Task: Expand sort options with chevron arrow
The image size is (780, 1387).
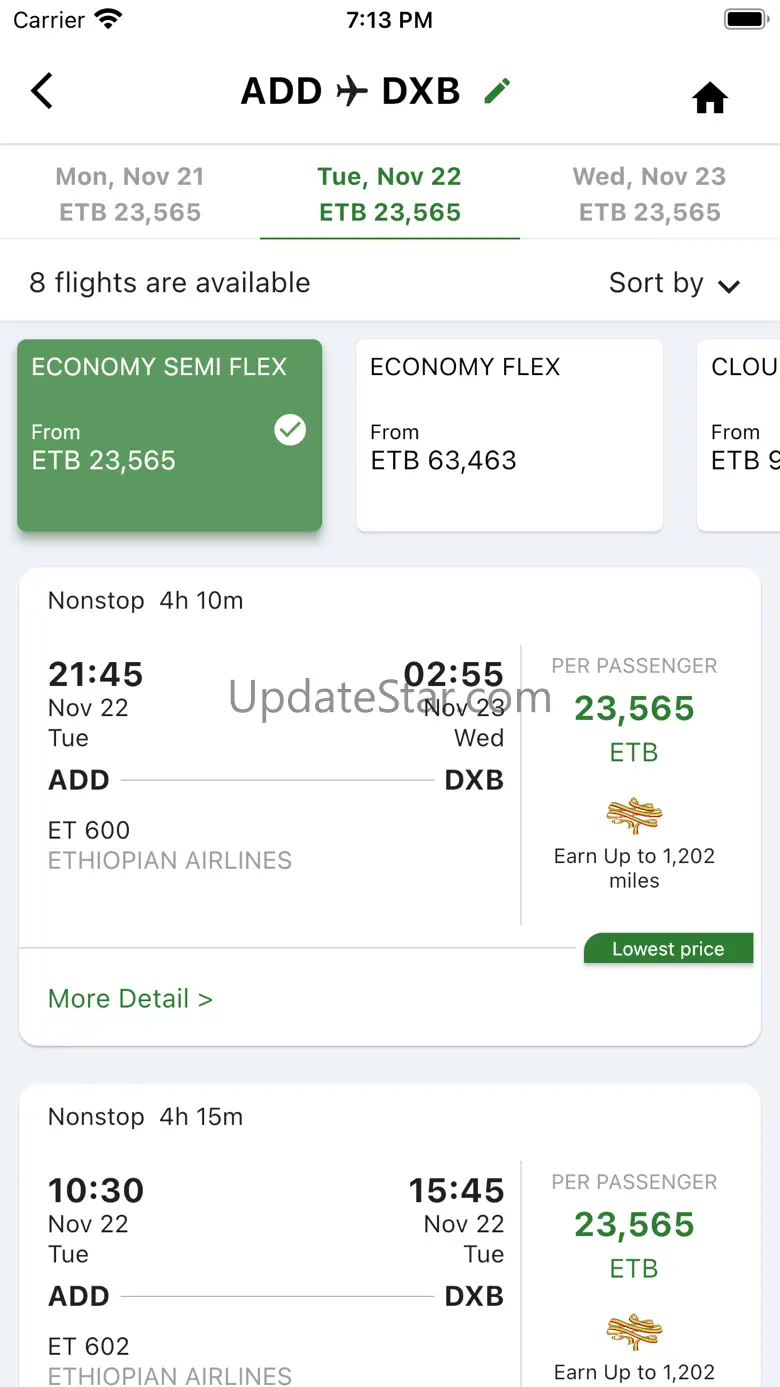Action: tap(730, 286)
